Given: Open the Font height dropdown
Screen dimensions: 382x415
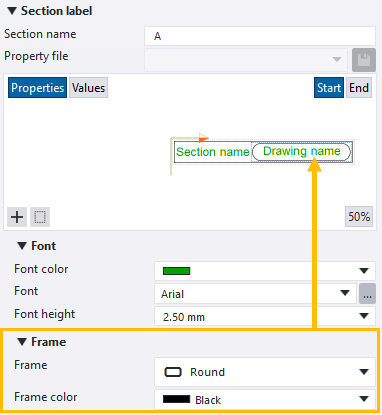Looking at the screenshot, I should 265,316.
